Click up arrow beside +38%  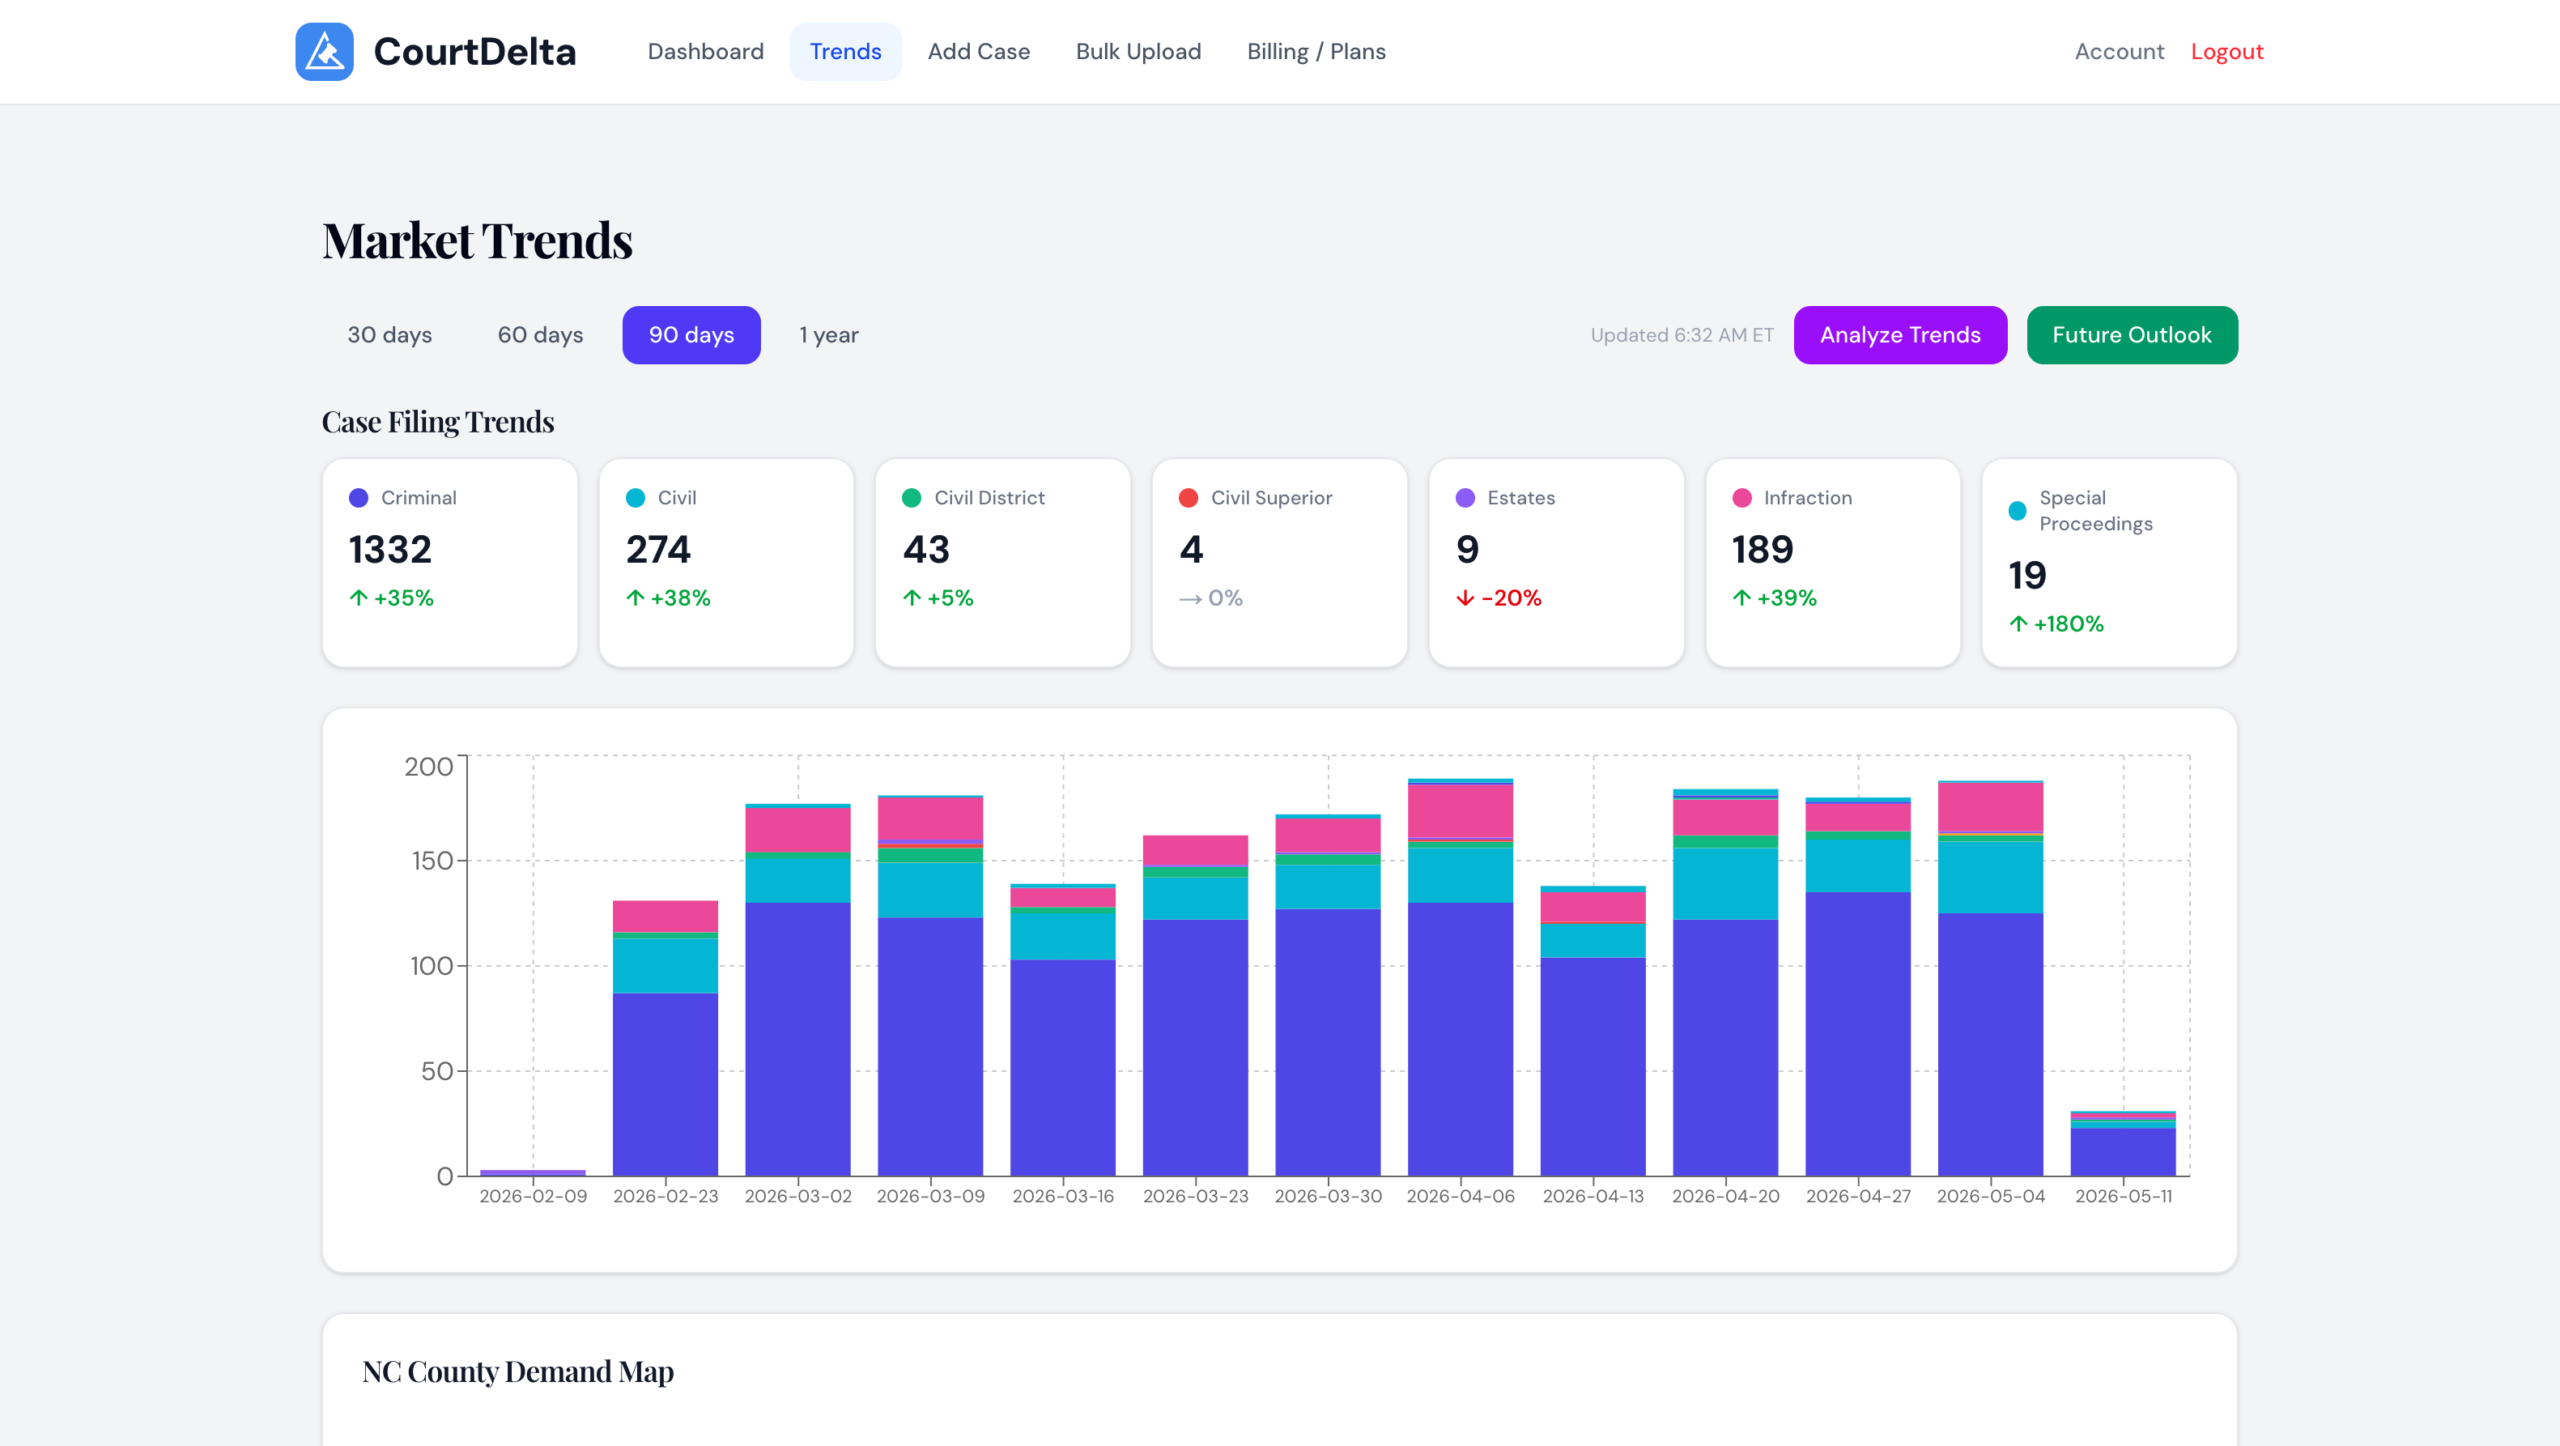[635, 598]
